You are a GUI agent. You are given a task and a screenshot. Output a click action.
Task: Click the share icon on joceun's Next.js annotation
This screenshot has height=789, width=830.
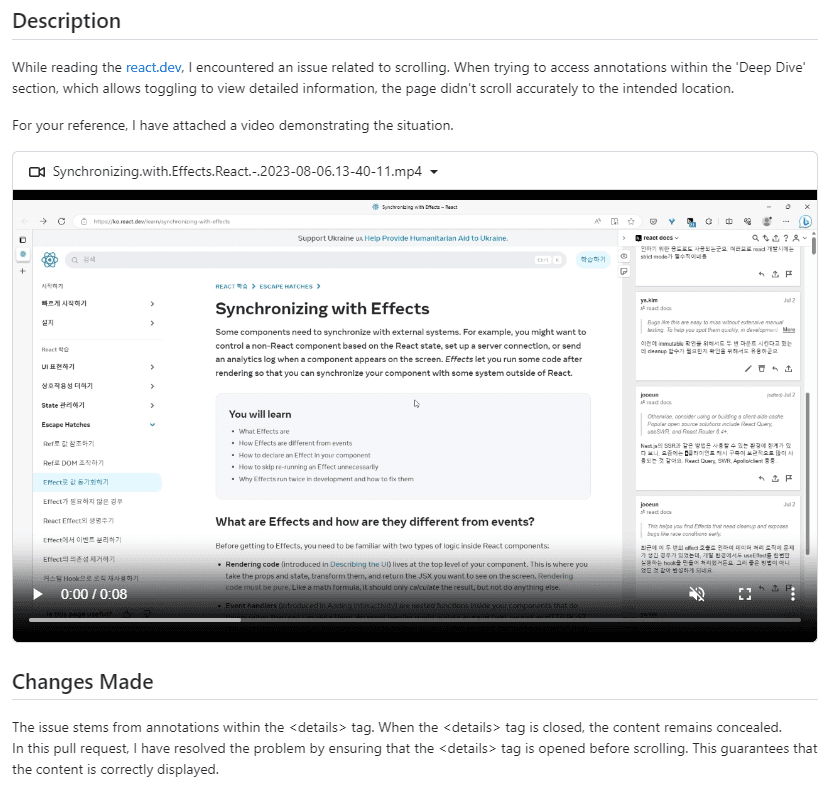point(775,478)
